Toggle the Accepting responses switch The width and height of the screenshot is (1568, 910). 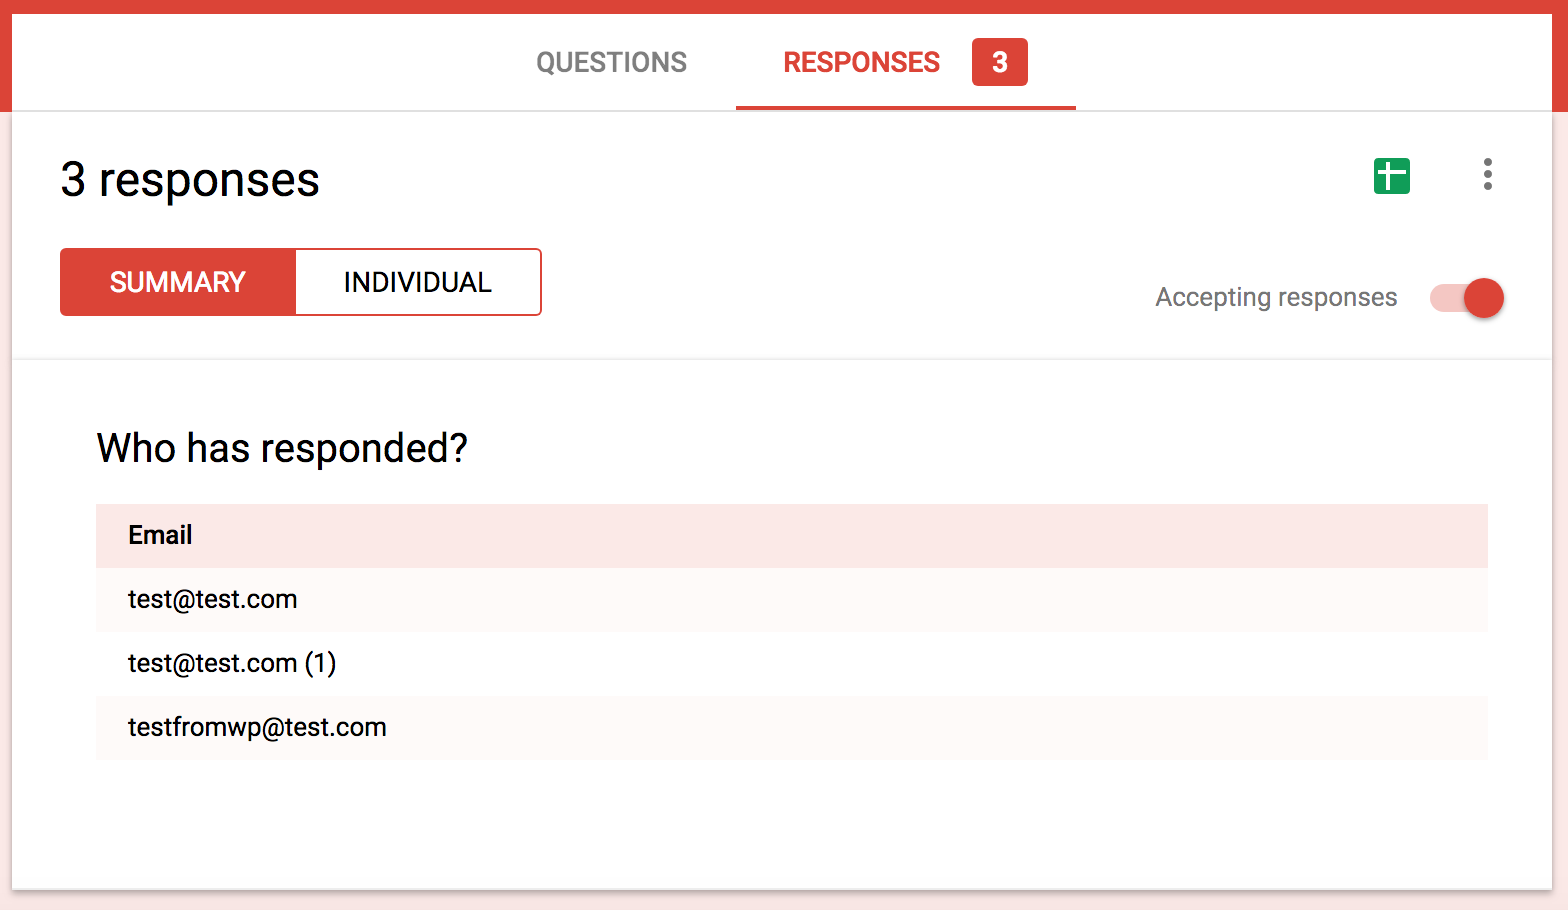point(1467,298)
